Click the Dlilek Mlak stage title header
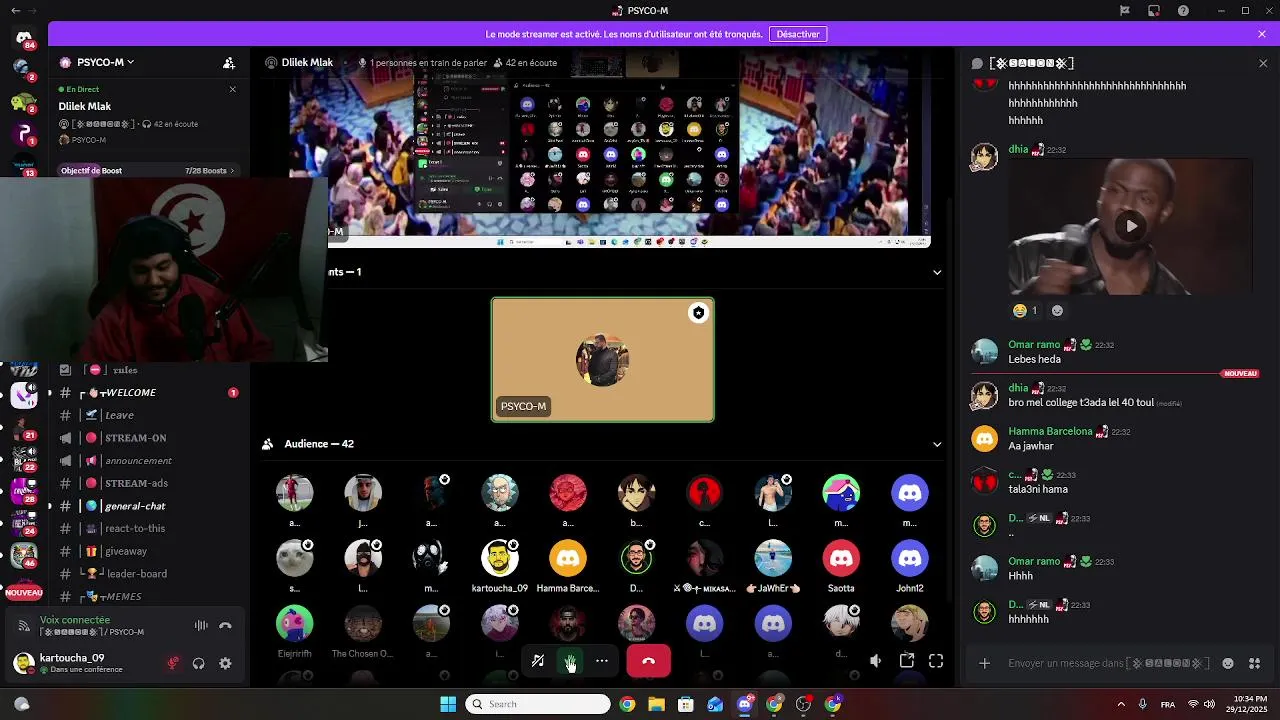 pos(307,62)
